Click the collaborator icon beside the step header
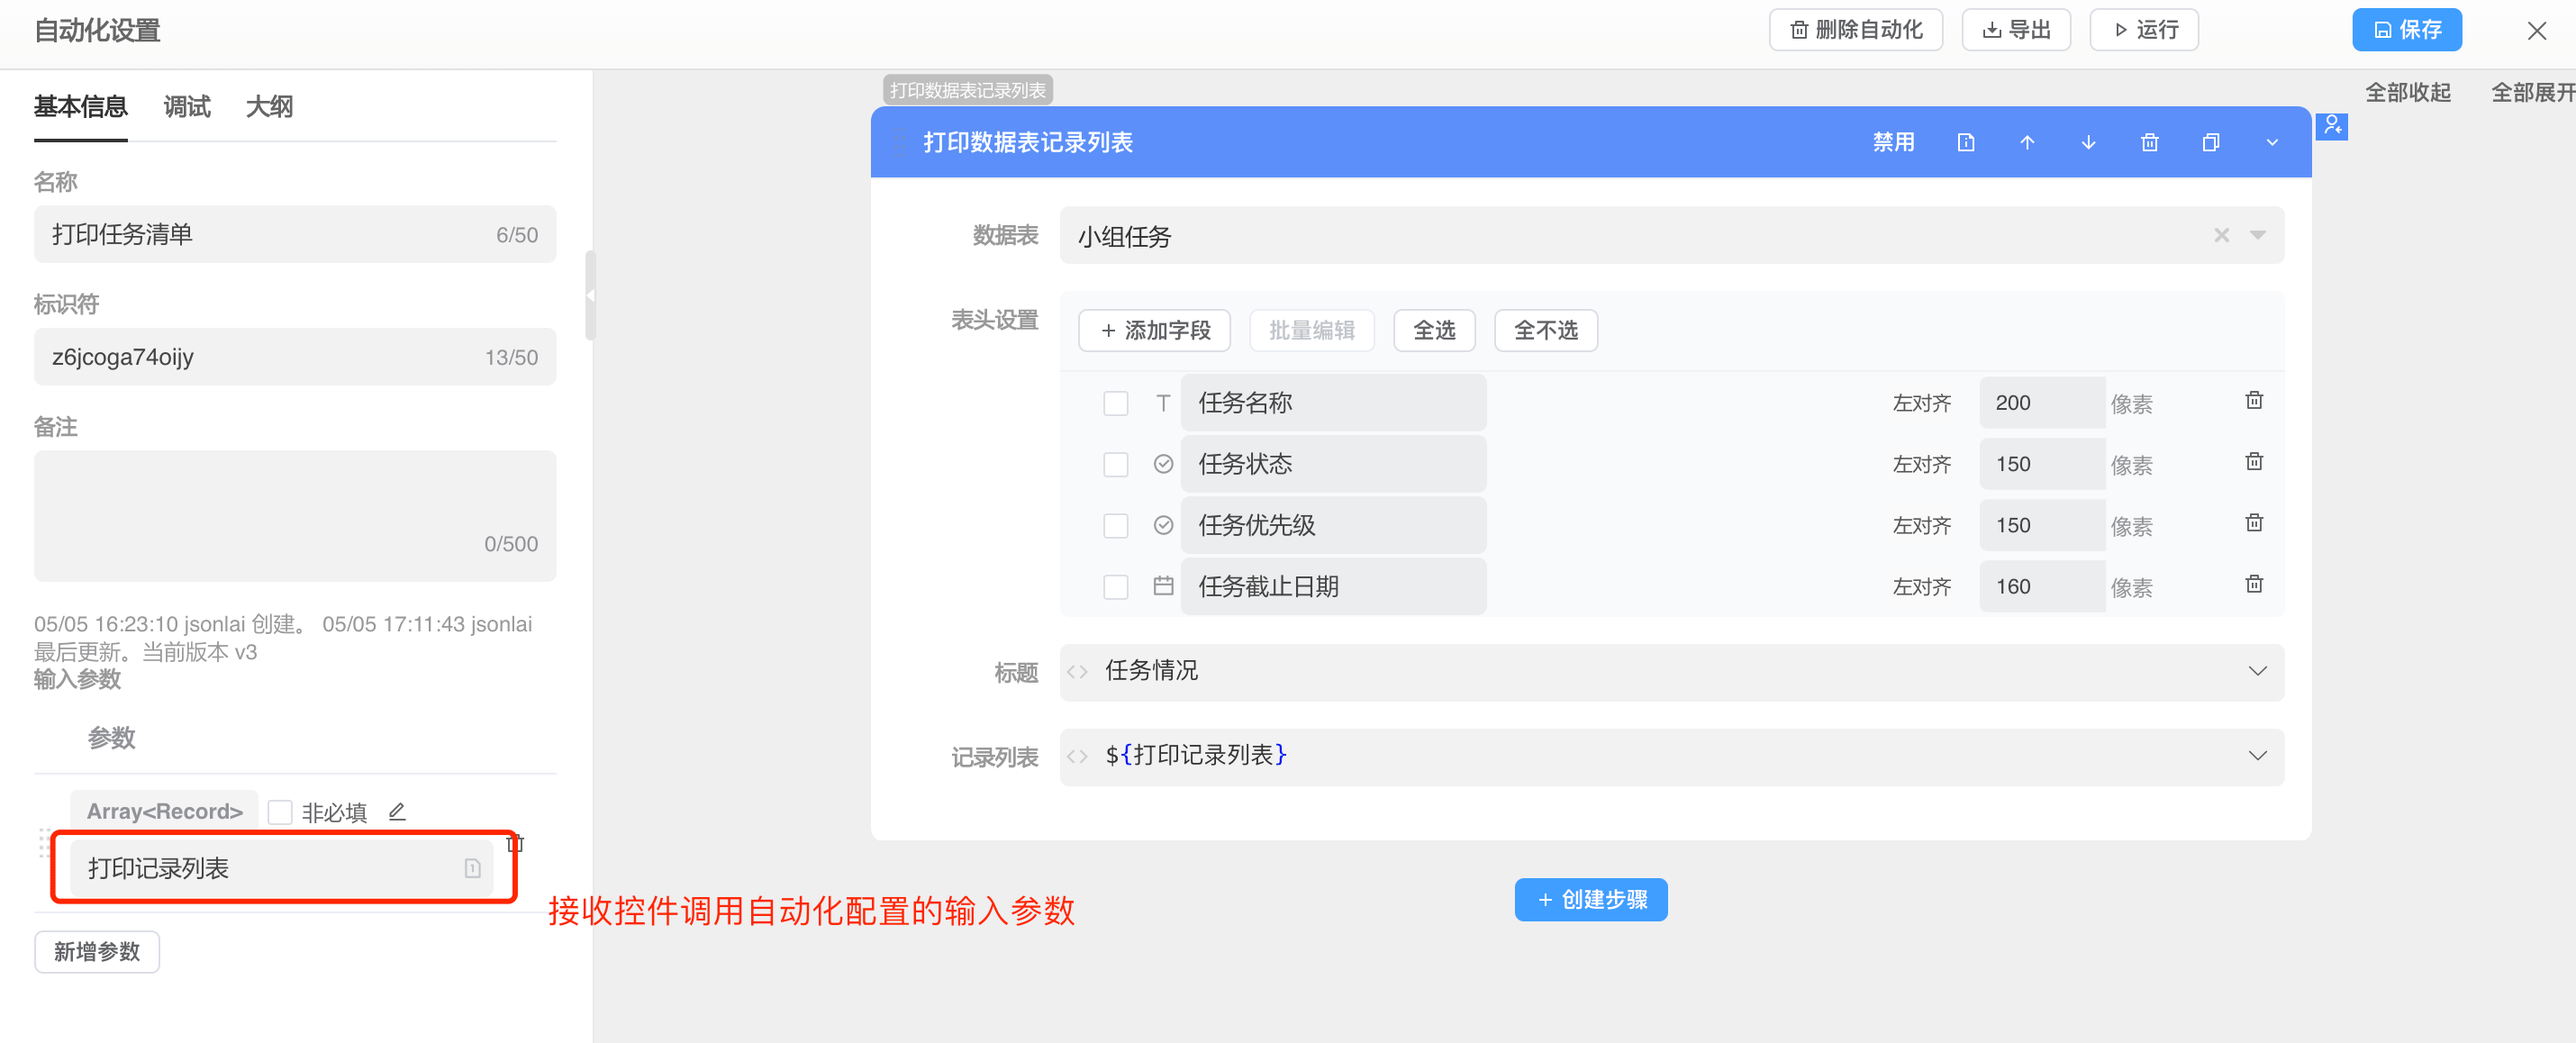The width and height of the screenshot is (2576, 1043). click(2333, 126)
